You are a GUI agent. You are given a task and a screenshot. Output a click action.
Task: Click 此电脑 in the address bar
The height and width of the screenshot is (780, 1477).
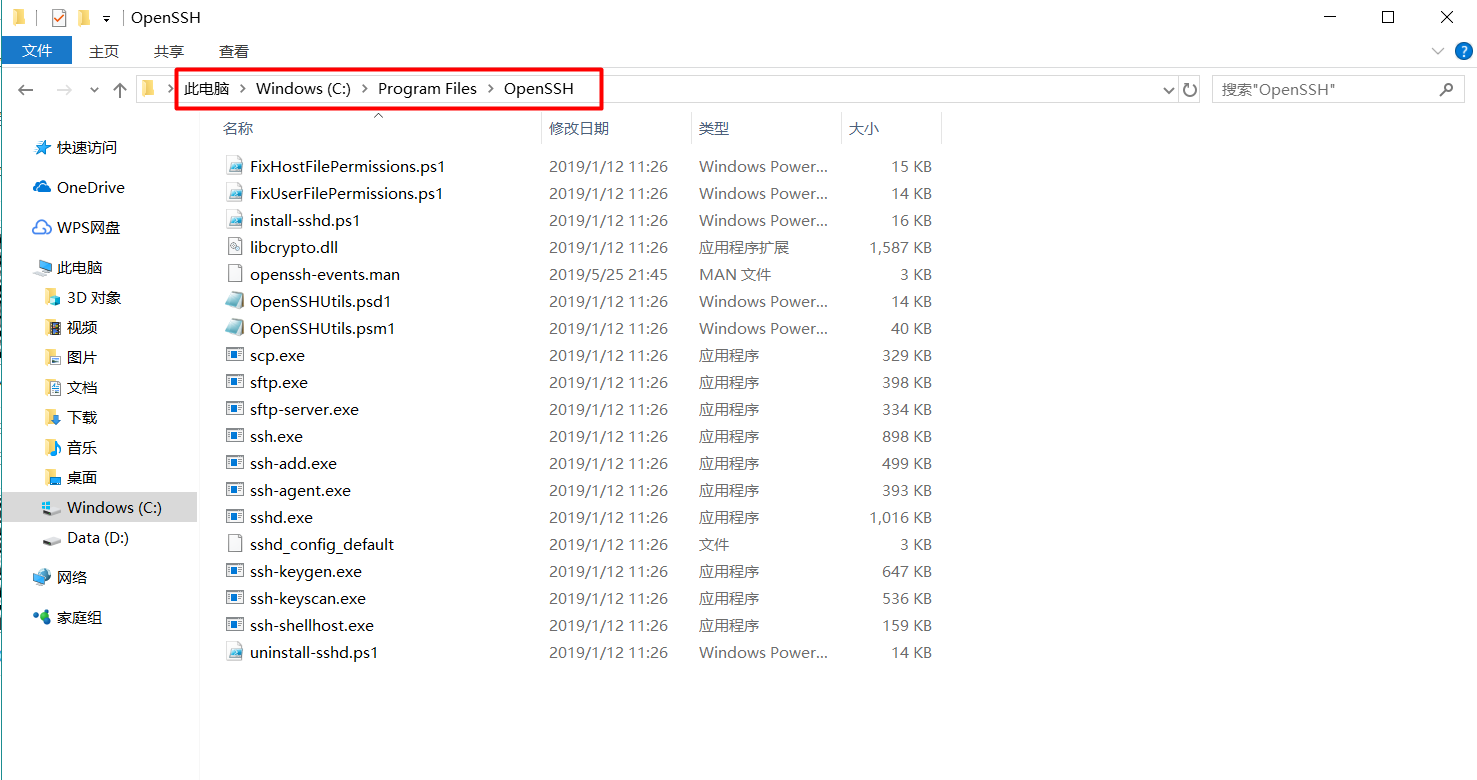[207, 89]
